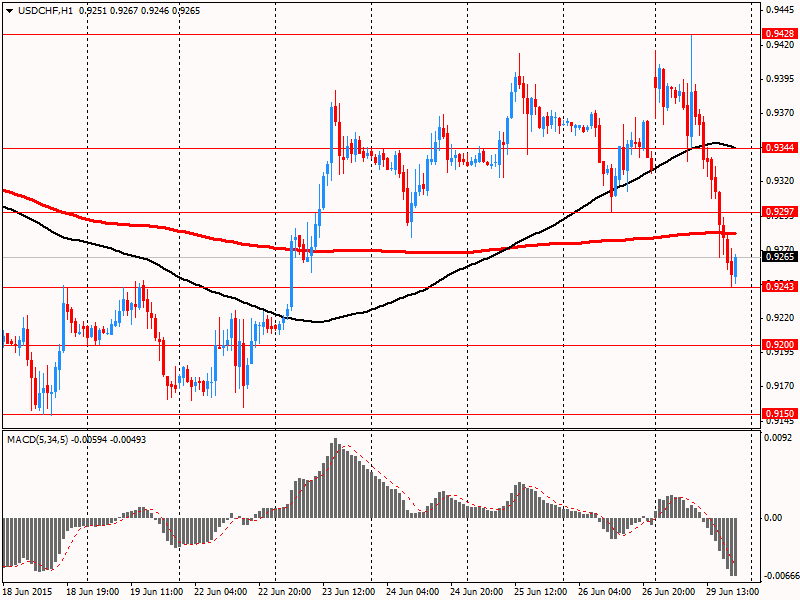
Task: Click the 0.9370 price scale value
Action: pos(781,113)
